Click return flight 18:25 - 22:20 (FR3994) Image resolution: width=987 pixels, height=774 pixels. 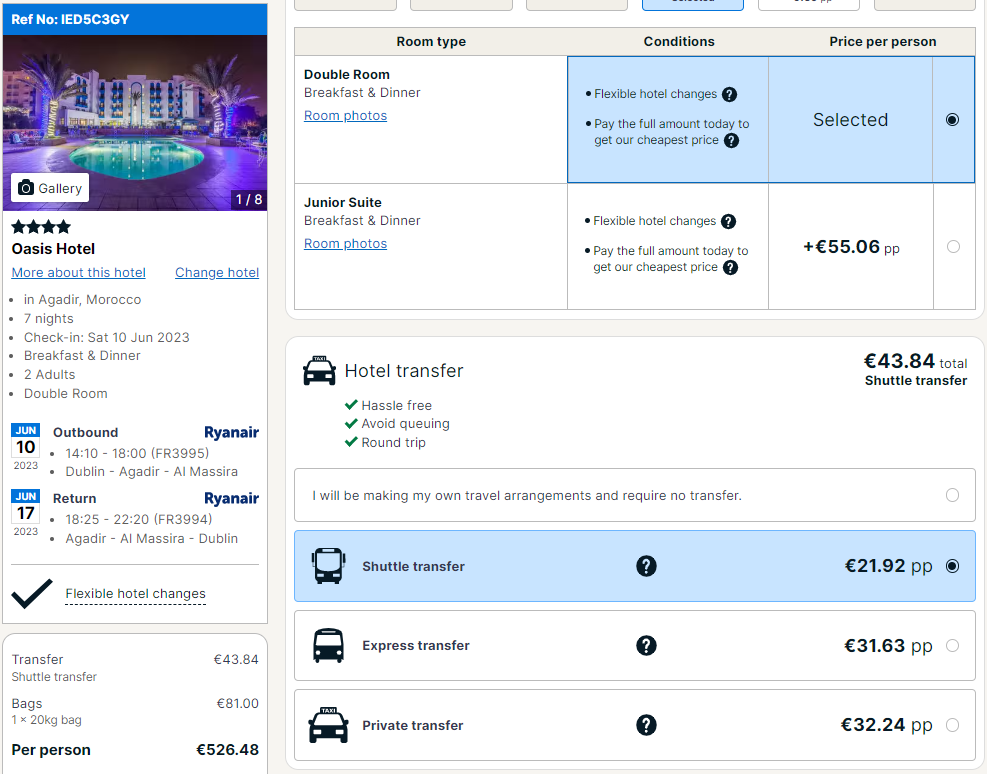coord(138,519)
